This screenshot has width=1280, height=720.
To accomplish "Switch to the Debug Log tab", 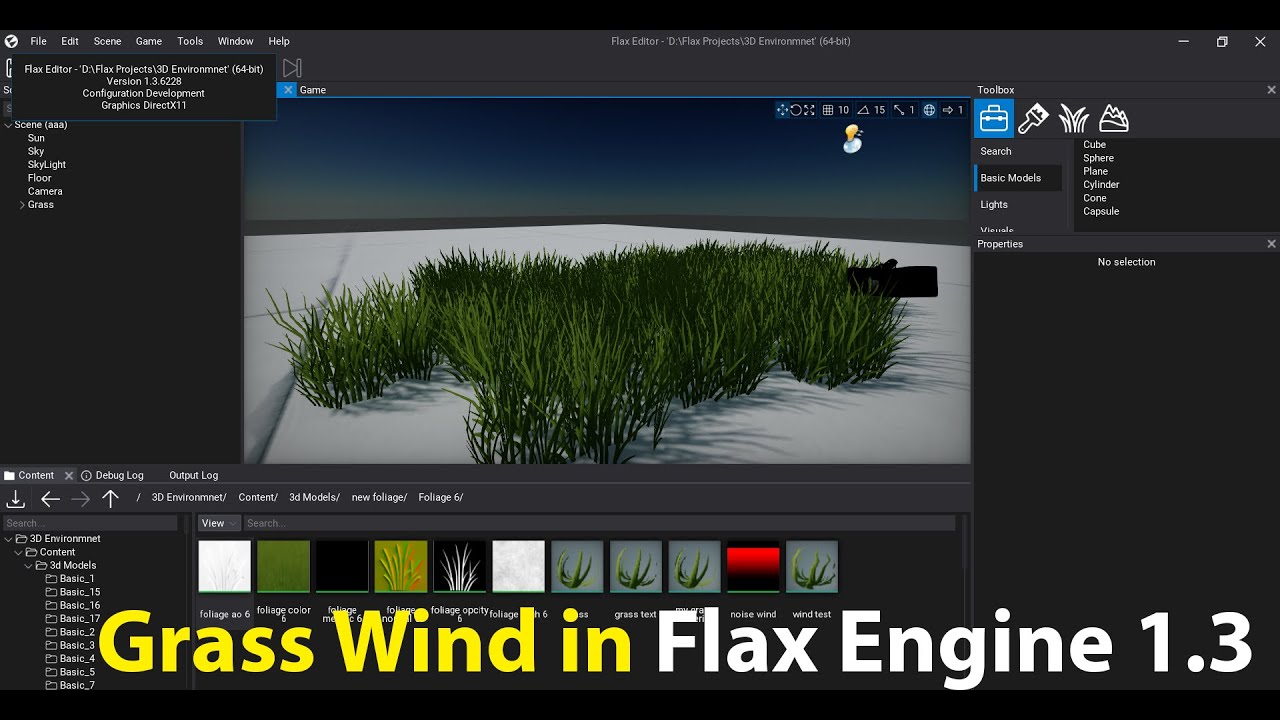I will point(112,475).
